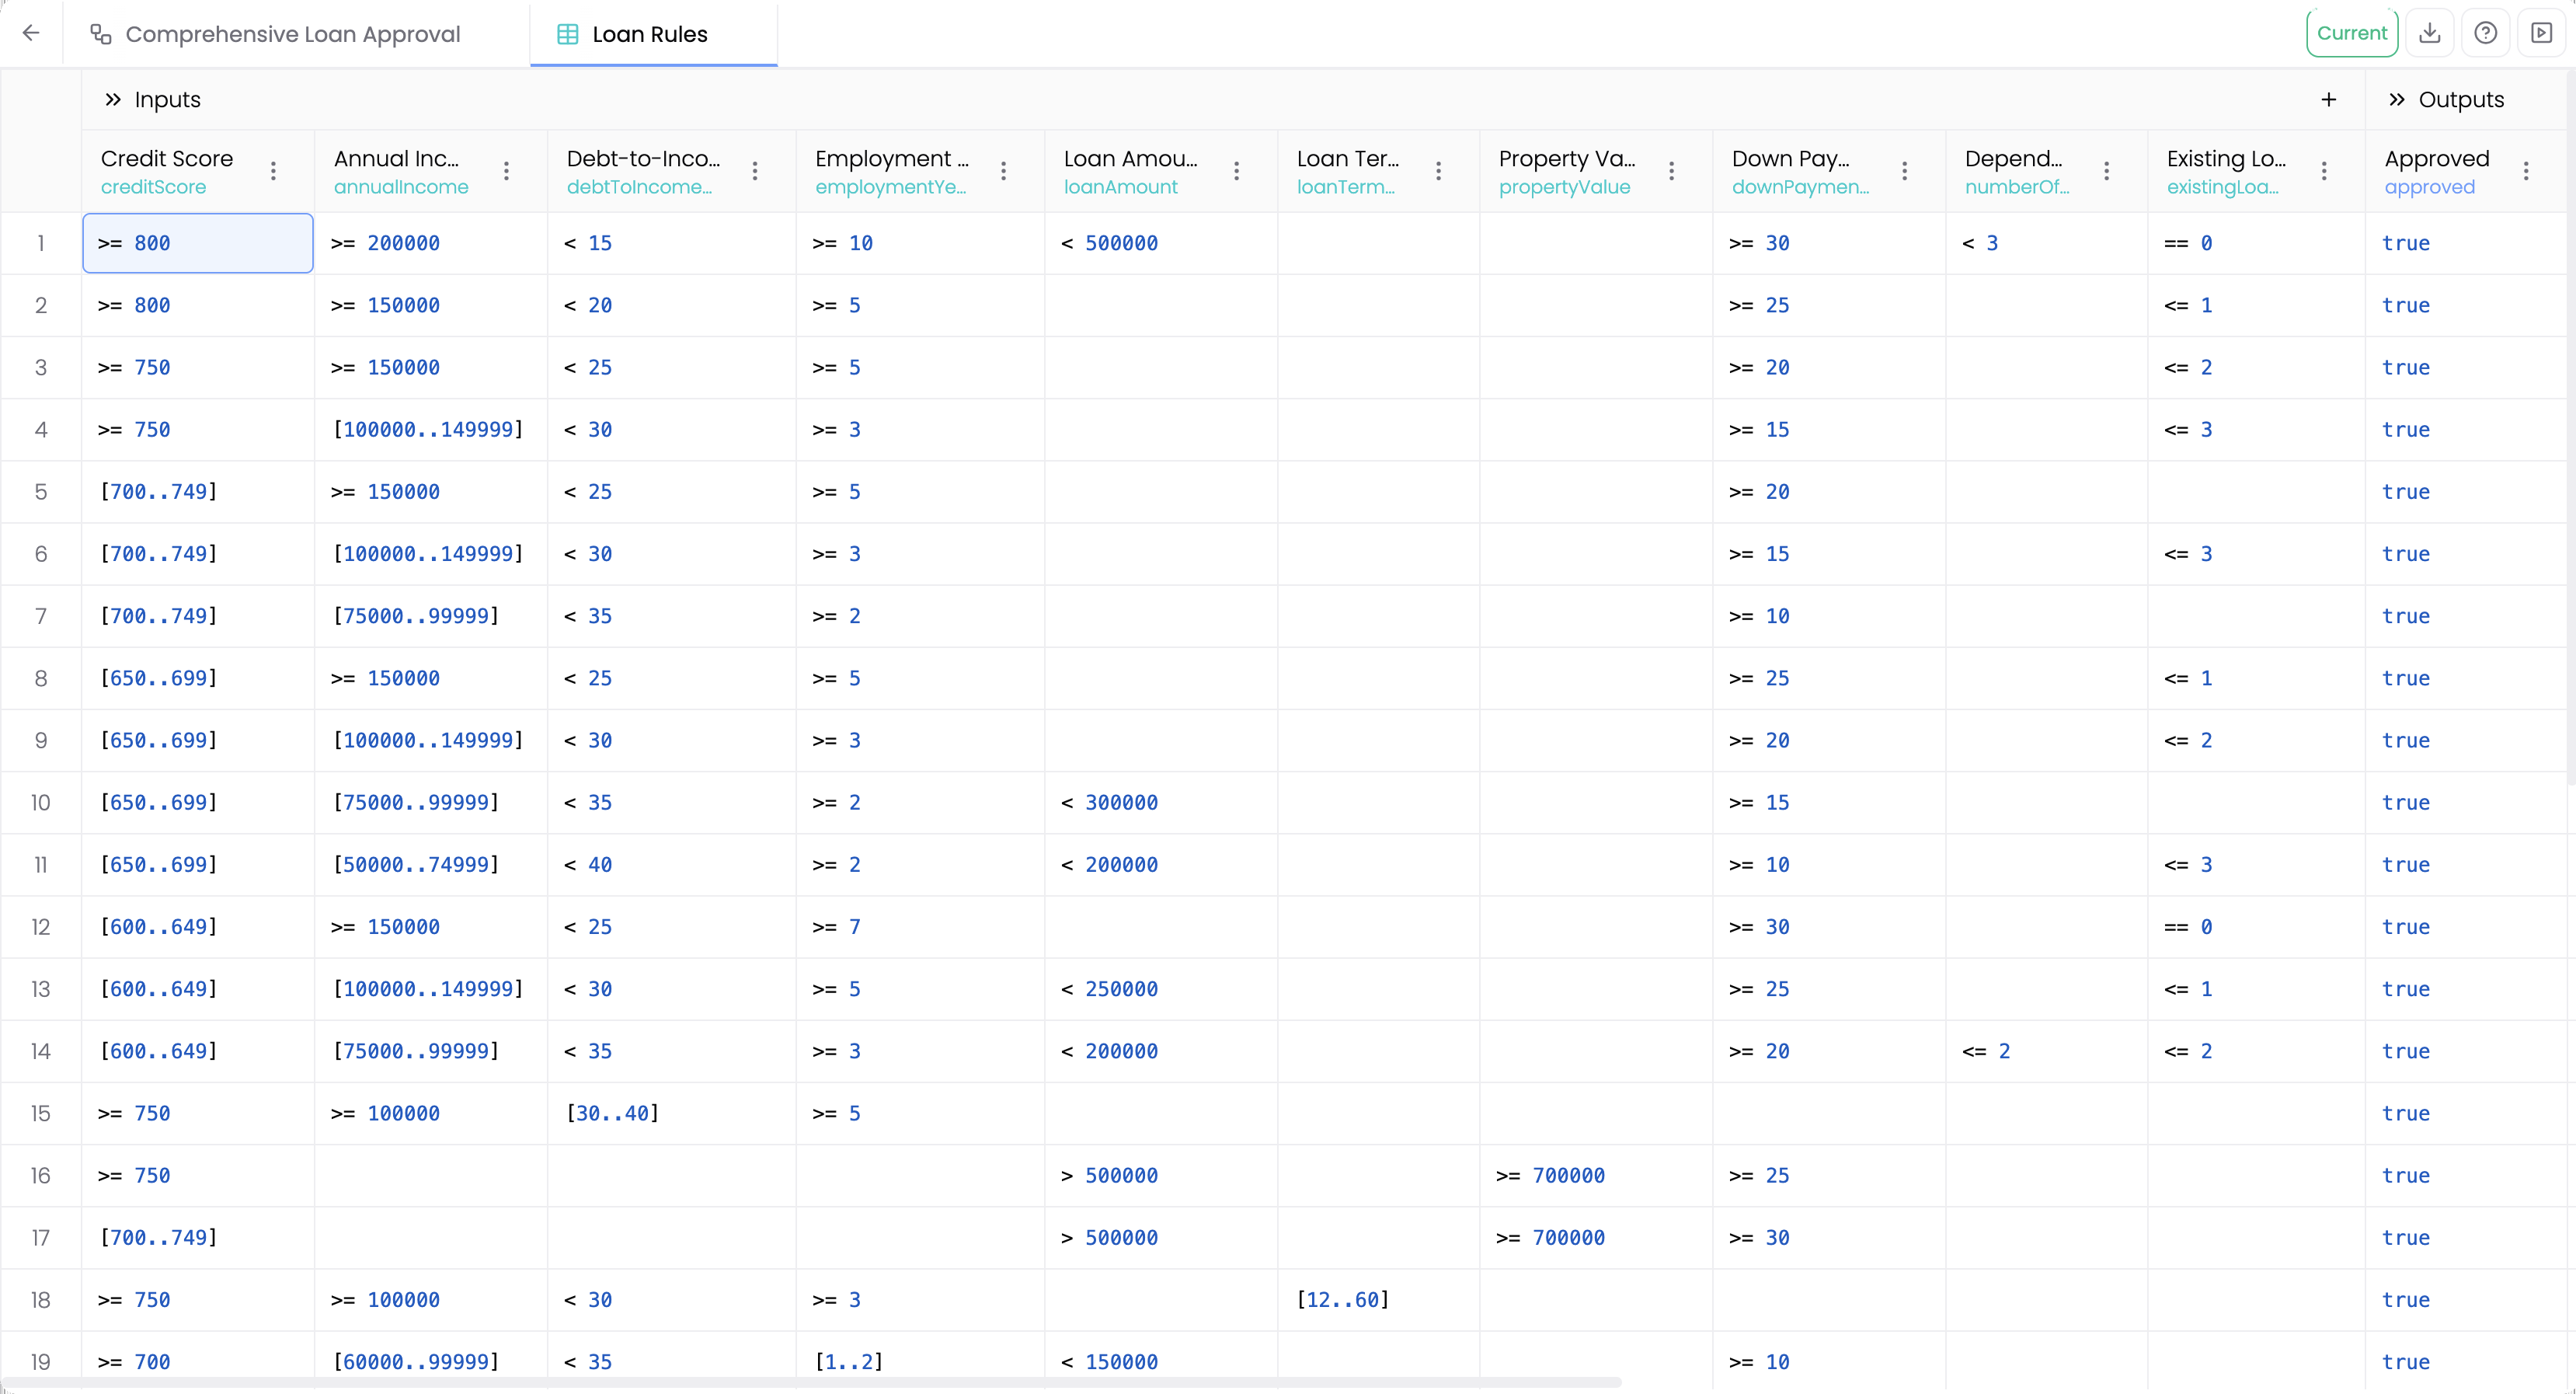Click the download icon in the top right
Viewport: 2576px width, 1394px height.
[2430, 32]
